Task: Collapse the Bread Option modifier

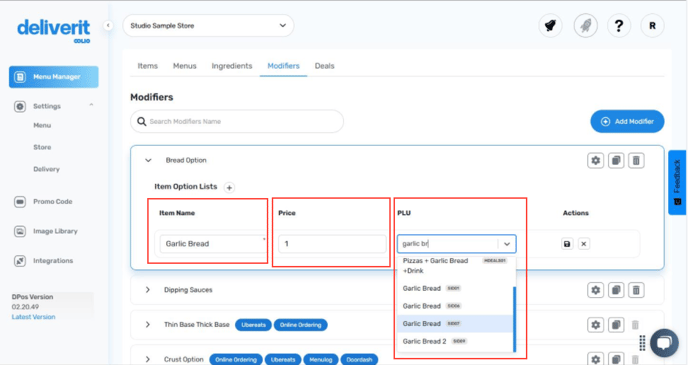Action: (x=148, y=161)
